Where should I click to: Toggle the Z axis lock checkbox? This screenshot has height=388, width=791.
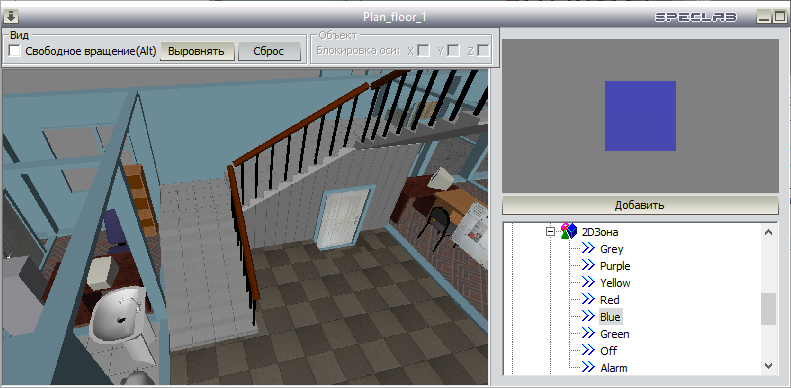pyautogui.click(x=483, y=50)
